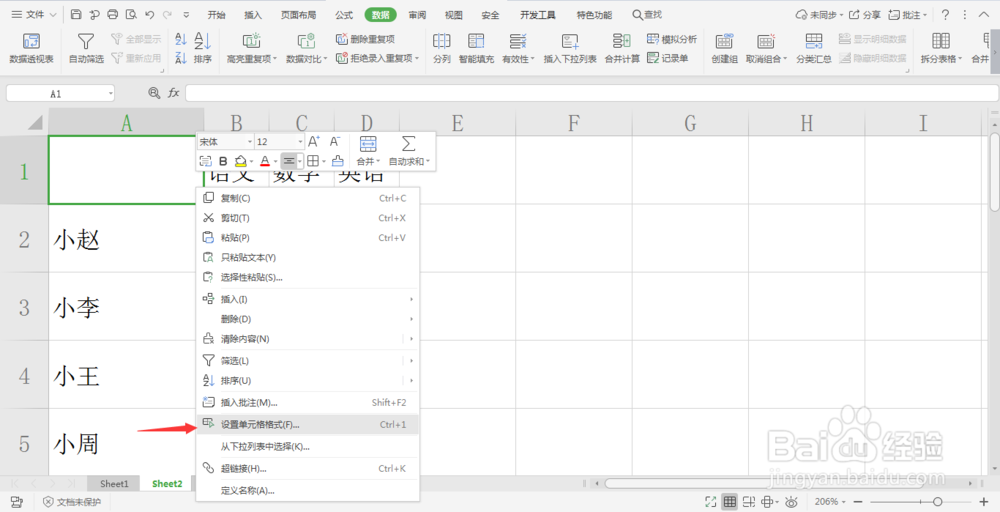
Task: Click the zoom slider handle in status bar
Action: coord(938,502)
